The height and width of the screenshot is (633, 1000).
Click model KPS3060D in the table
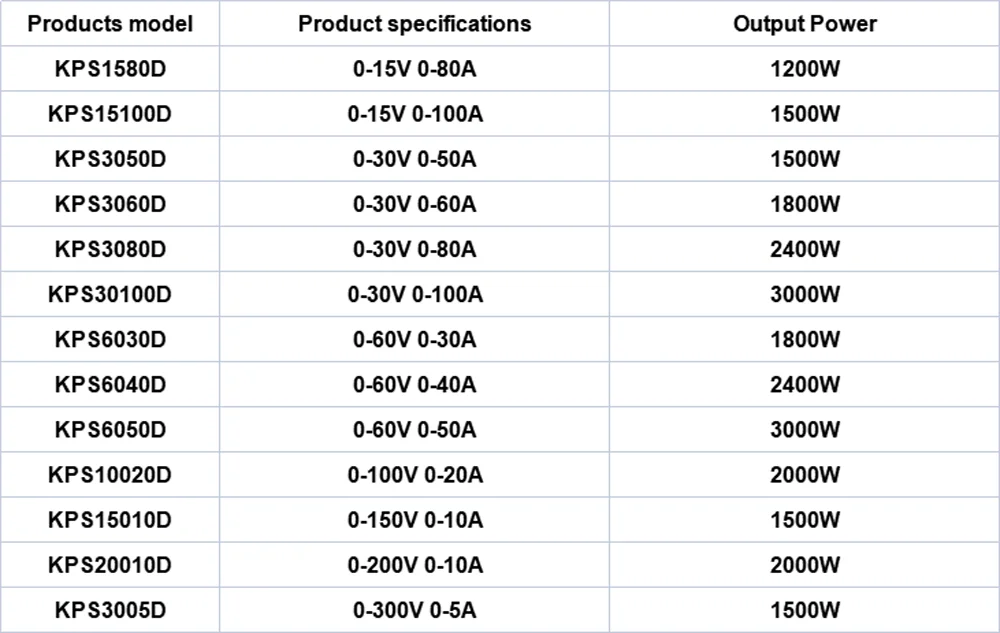click(x=110, y=205)
